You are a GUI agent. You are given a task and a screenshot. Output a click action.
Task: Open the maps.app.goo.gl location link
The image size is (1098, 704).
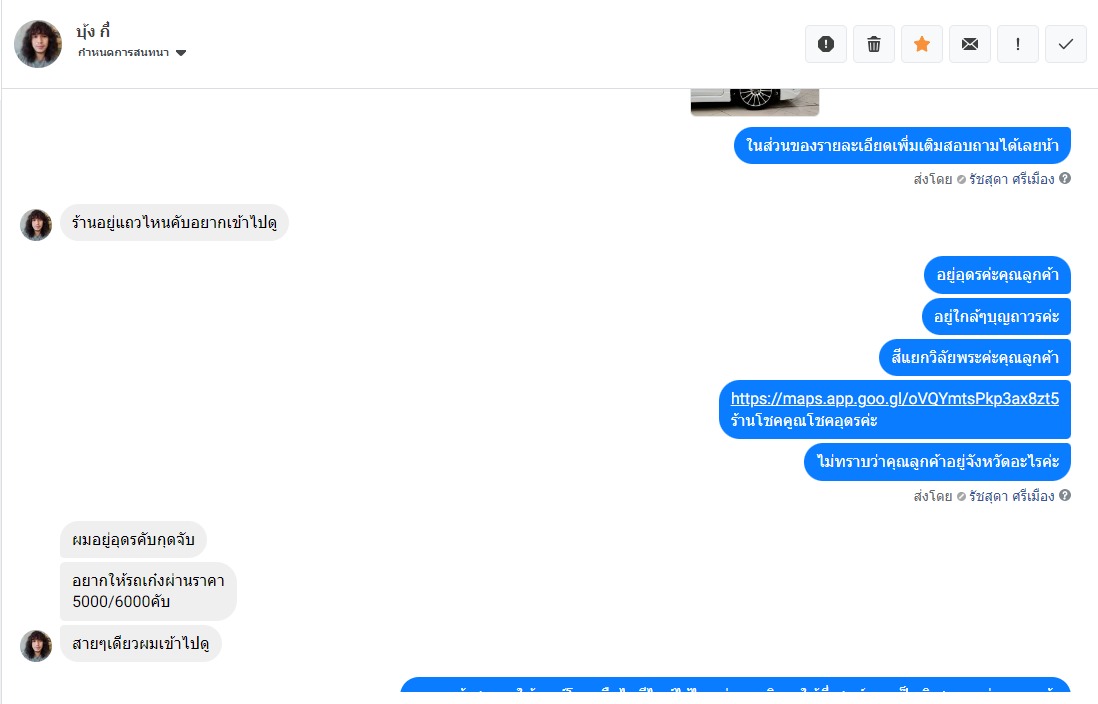pyautogui.click(x=894, y=399)
